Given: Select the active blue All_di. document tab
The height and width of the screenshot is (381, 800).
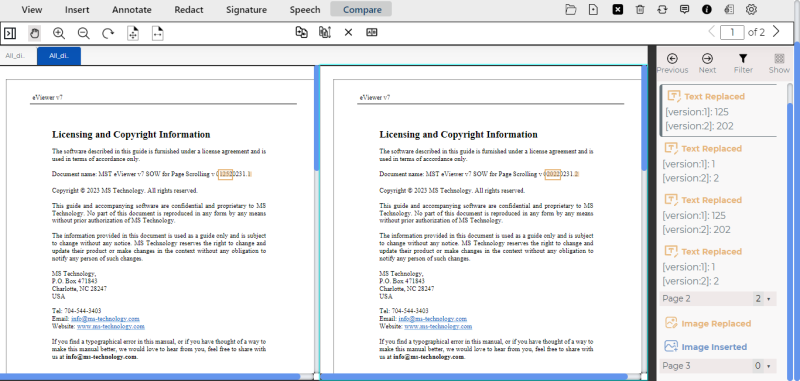Looking at the screenshot, I should 59,56.
